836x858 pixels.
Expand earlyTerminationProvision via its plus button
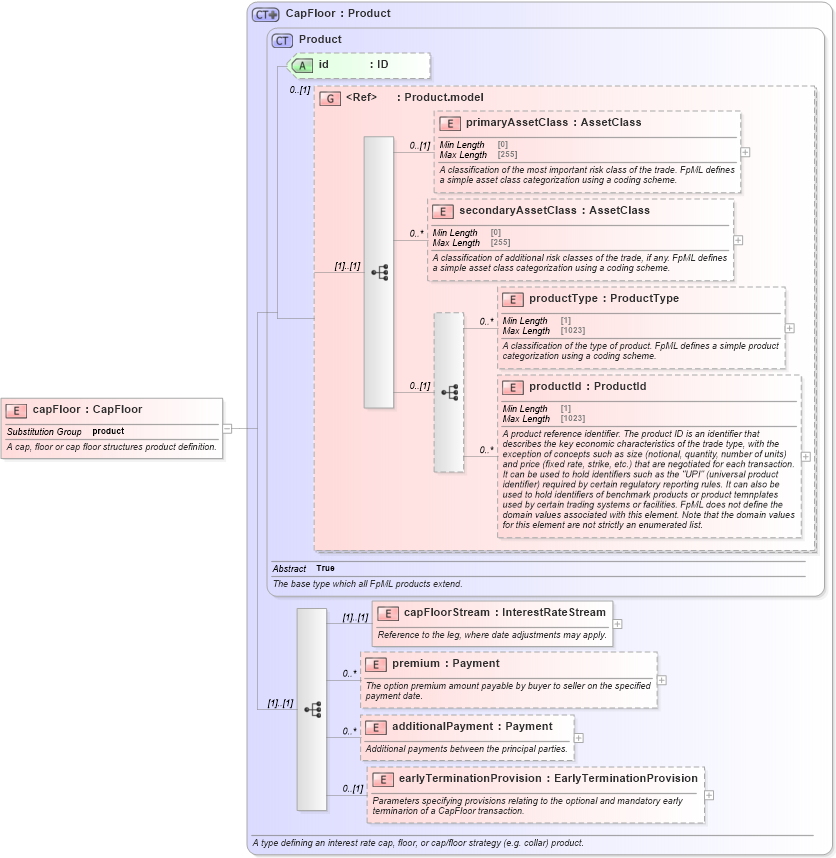(x=710, y=793)
